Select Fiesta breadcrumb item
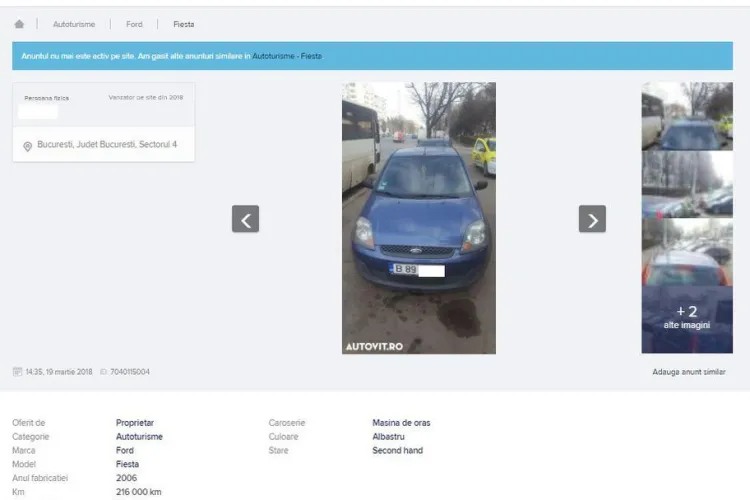750x500 pixels. click(183, 24)
